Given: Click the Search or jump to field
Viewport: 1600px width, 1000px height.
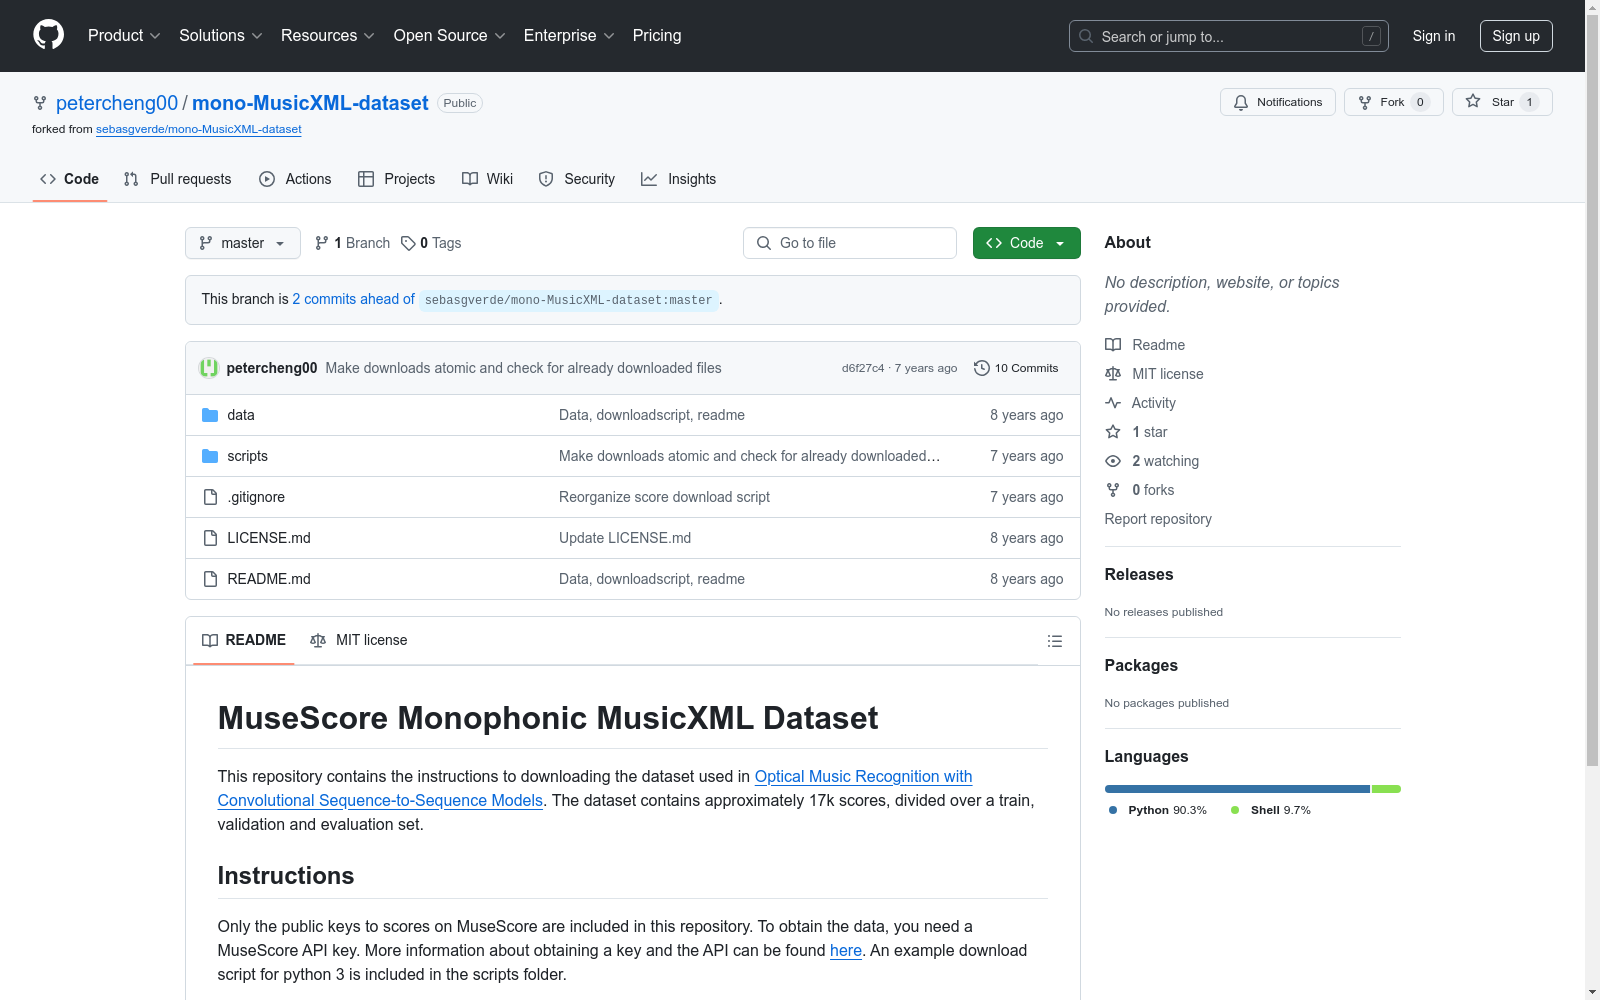Looking at the screenshot, I should pos(1229,36).
